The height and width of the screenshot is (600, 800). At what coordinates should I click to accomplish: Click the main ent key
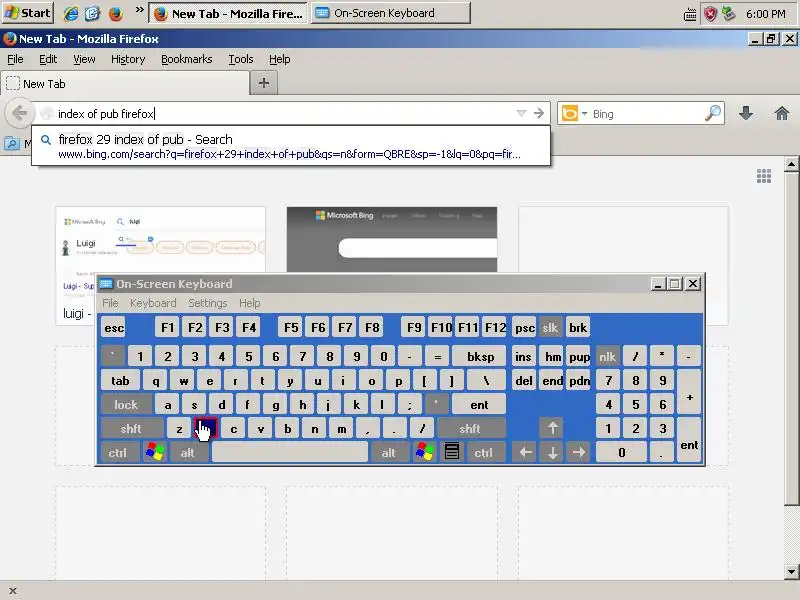click(x=479, y=405)
